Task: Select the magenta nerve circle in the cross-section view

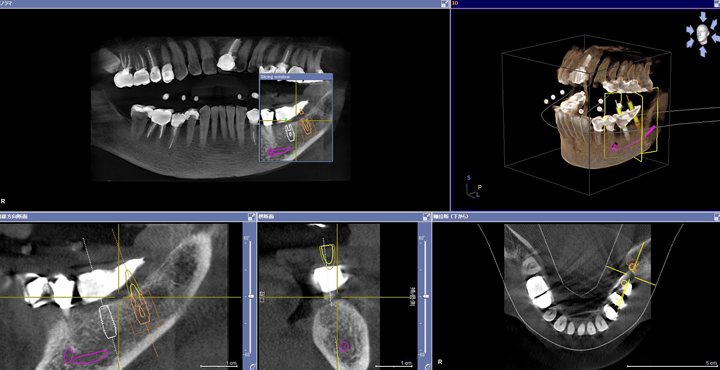Action: point(344,346)
